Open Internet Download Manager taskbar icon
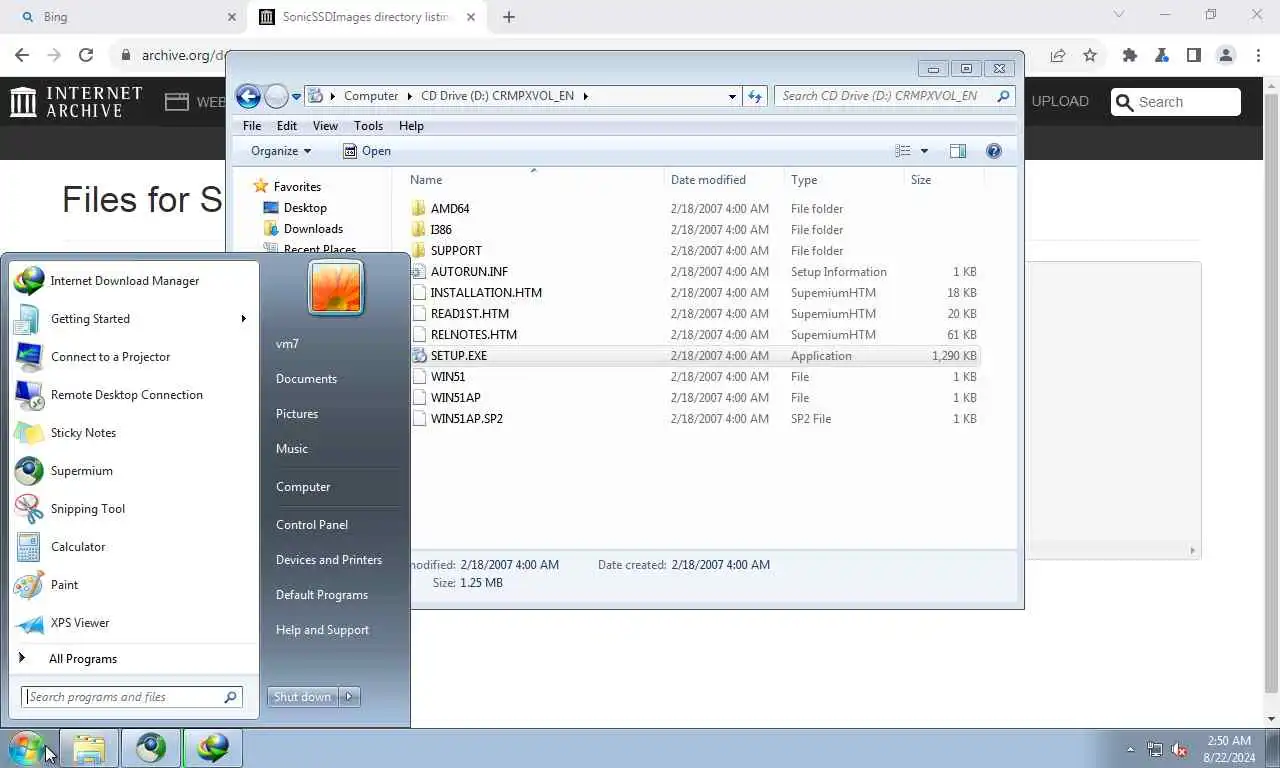1280x768 pixels. click(213, 748)
